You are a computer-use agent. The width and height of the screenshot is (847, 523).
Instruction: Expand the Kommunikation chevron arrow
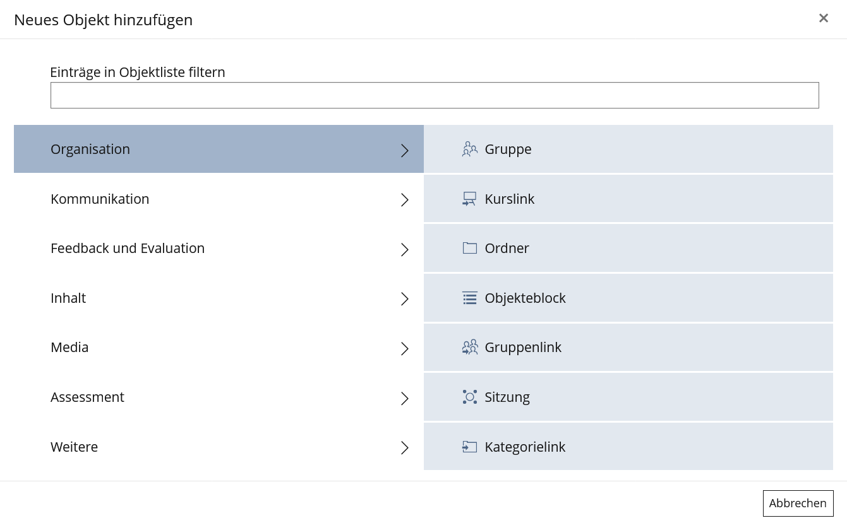pyautogui.click(x=404, y=200)
